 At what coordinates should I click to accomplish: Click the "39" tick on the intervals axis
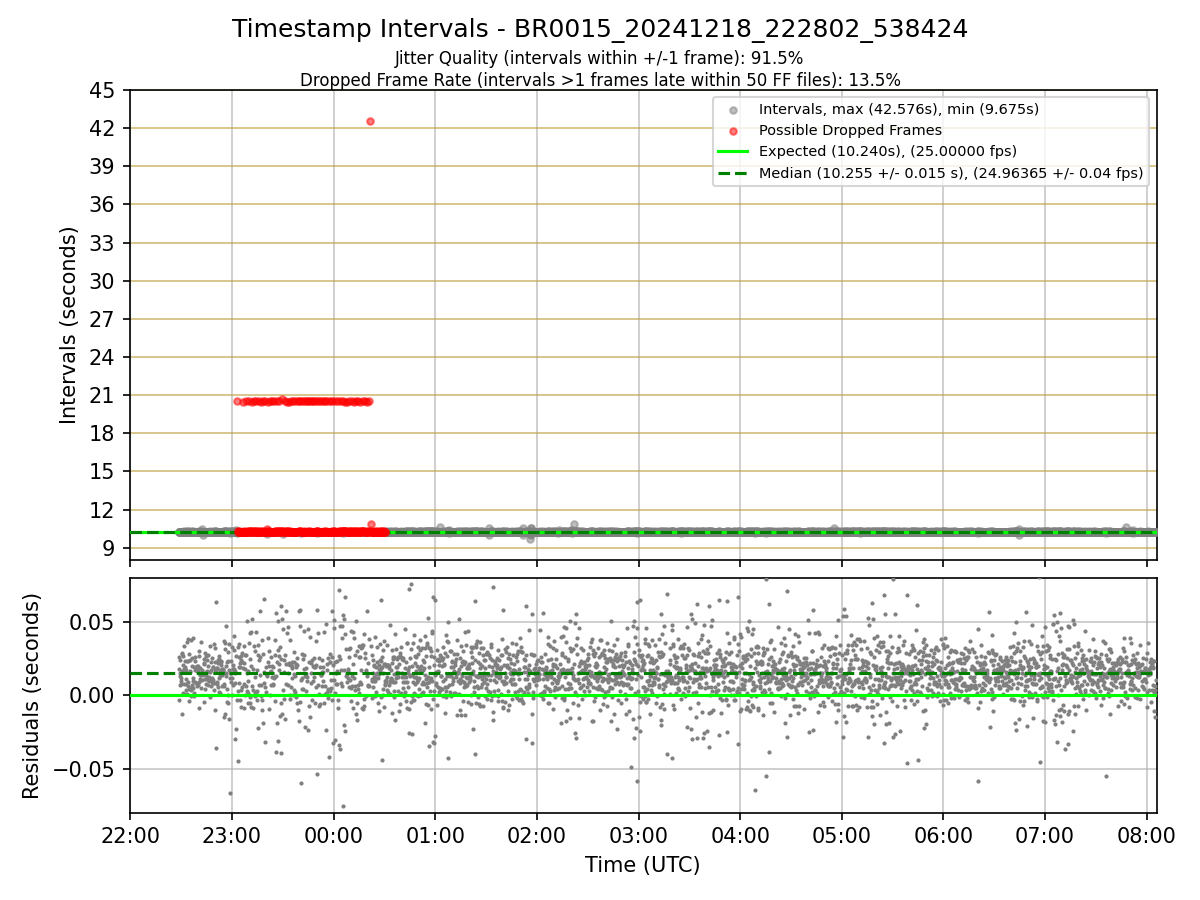coord(104,166)
